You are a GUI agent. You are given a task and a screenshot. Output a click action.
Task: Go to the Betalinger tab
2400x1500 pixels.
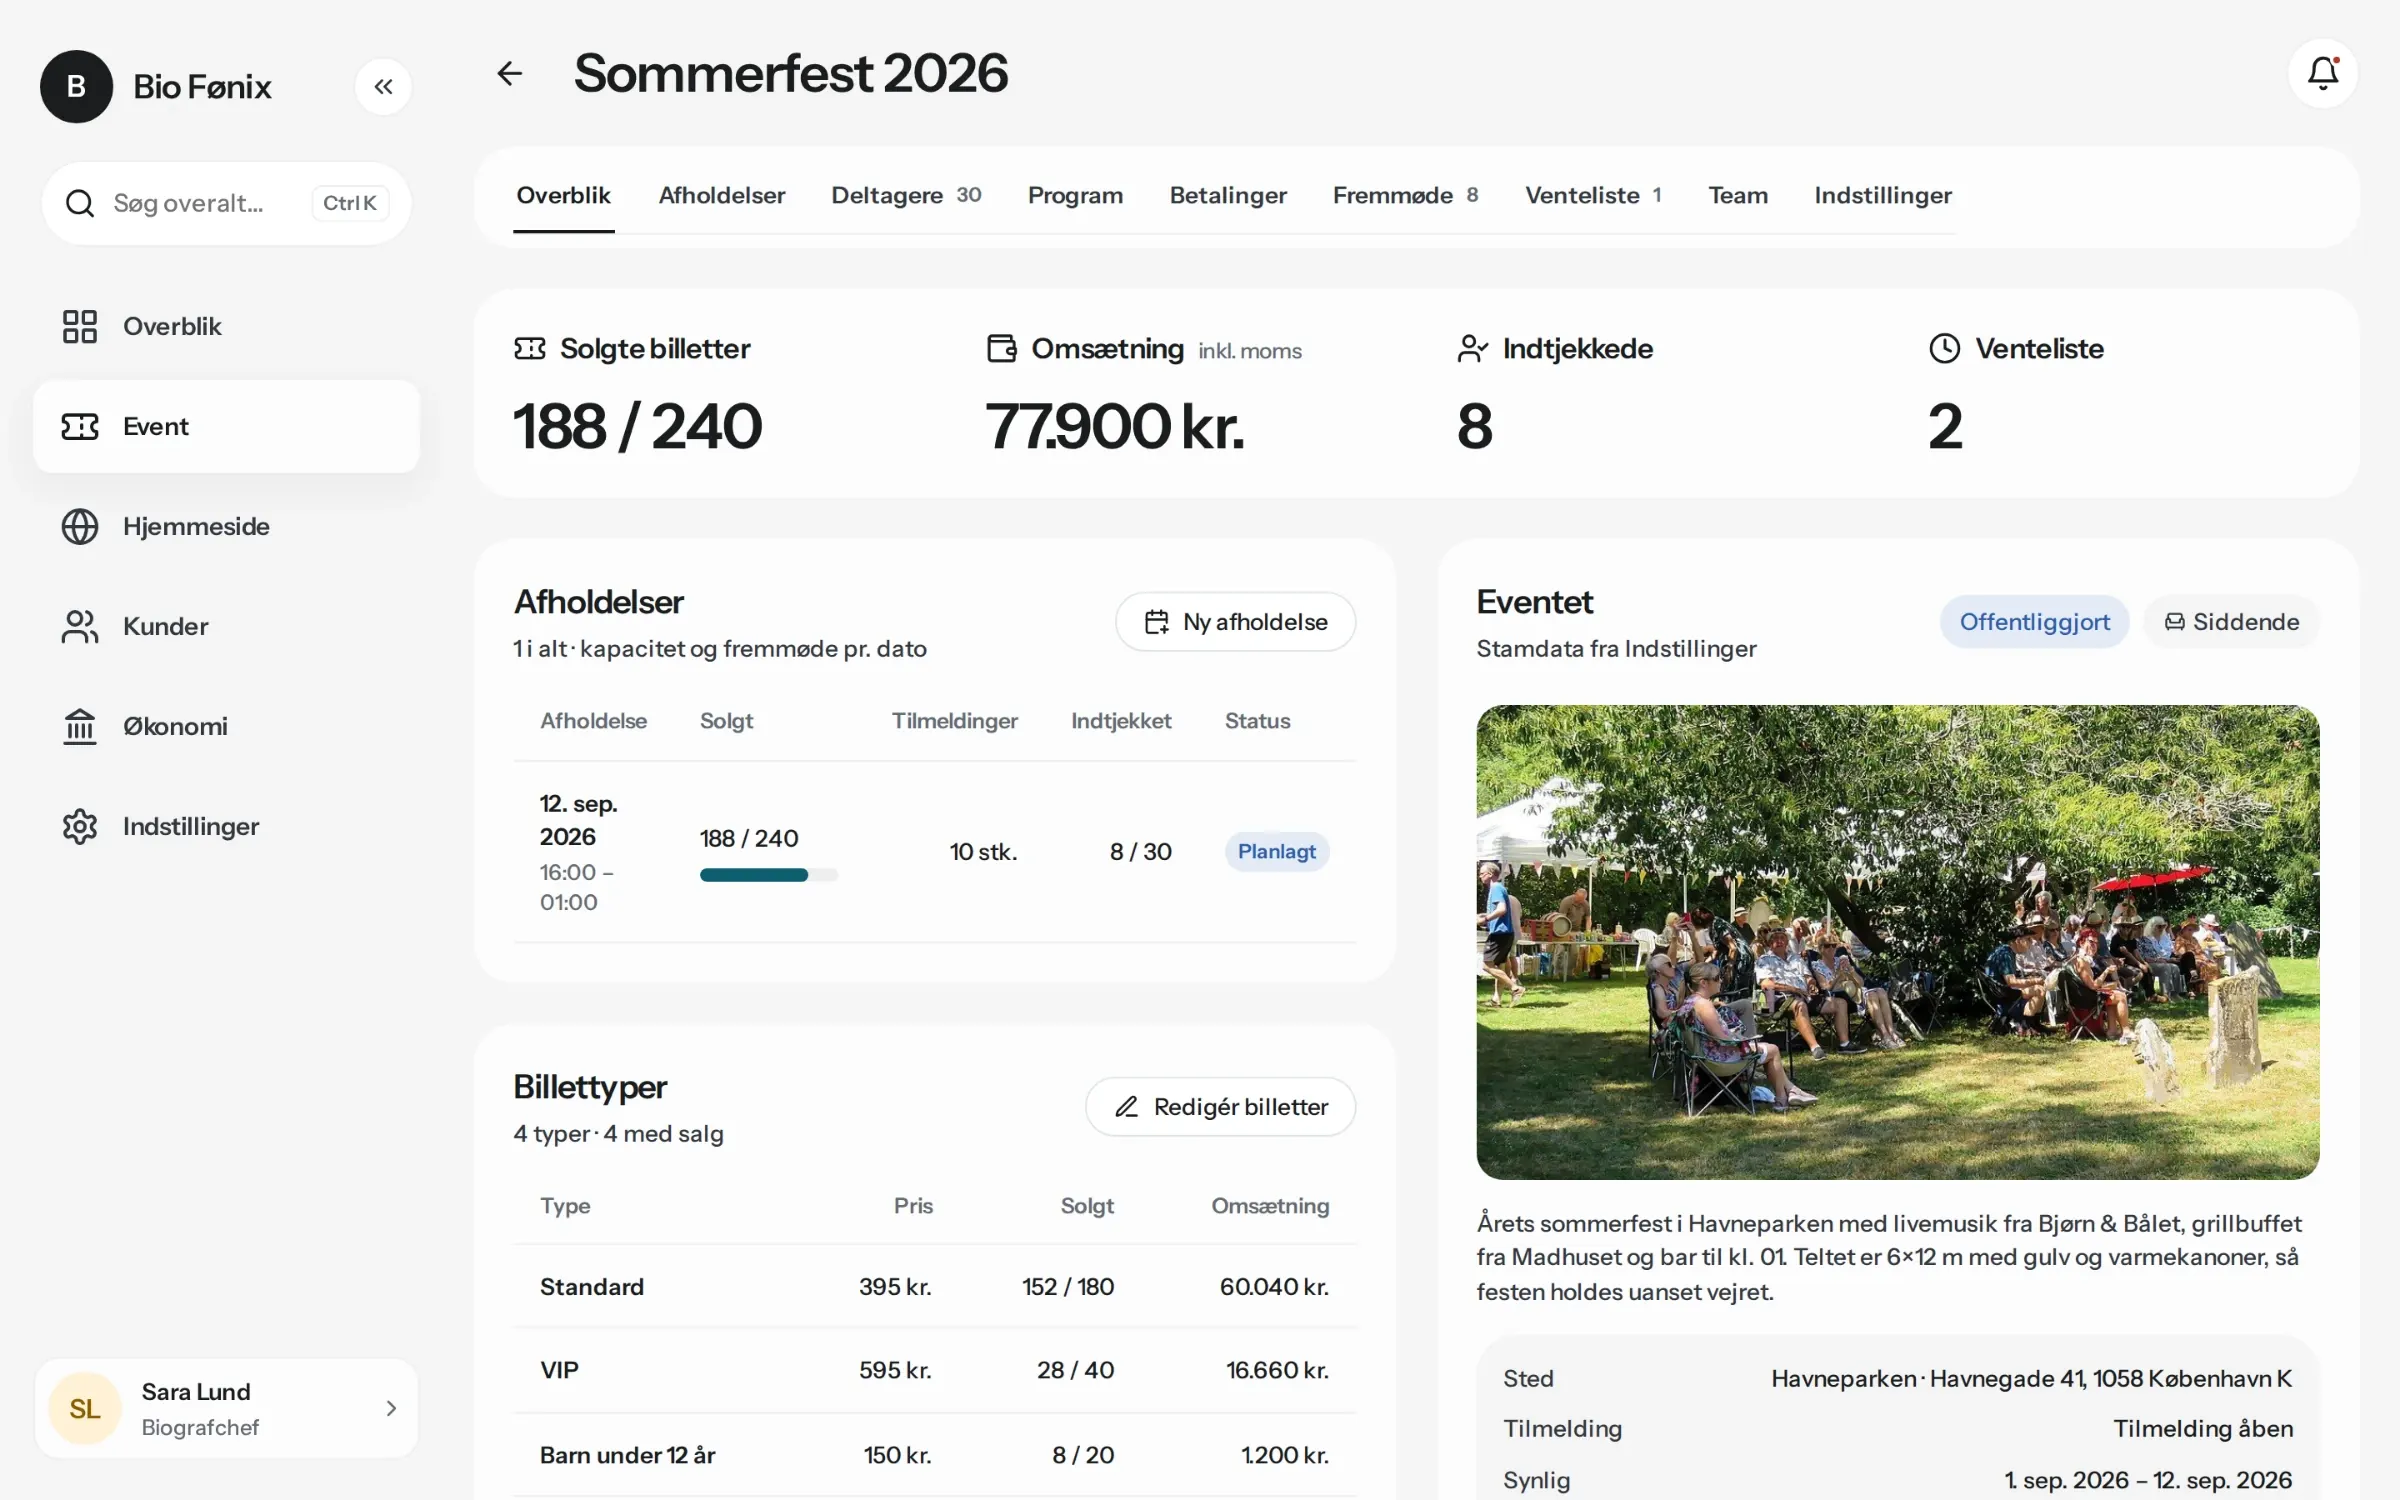coord(1228,195)
